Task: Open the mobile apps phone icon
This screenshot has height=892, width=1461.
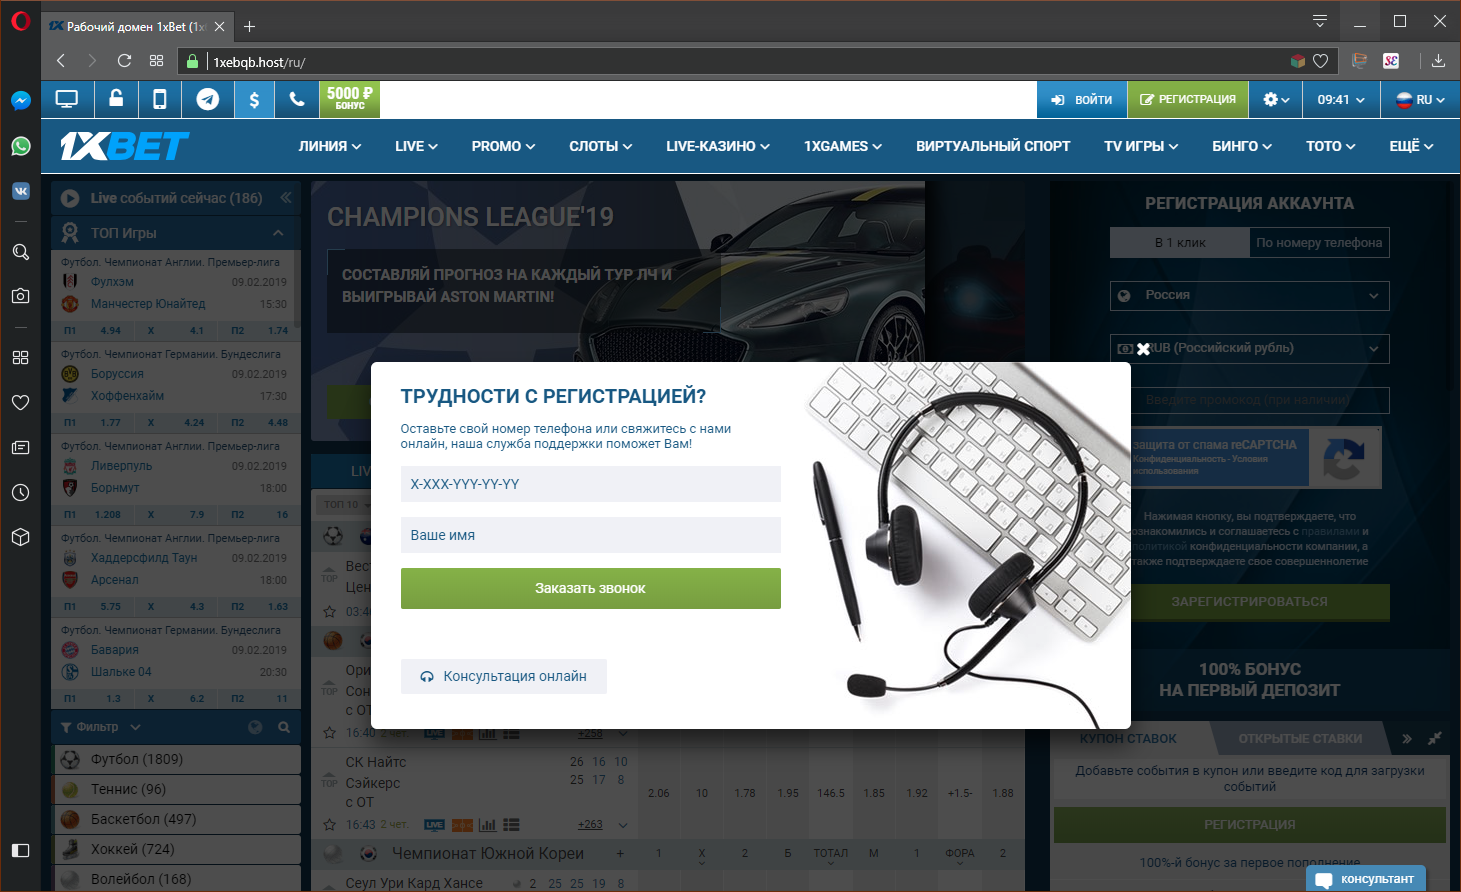Action: (159, 99)
